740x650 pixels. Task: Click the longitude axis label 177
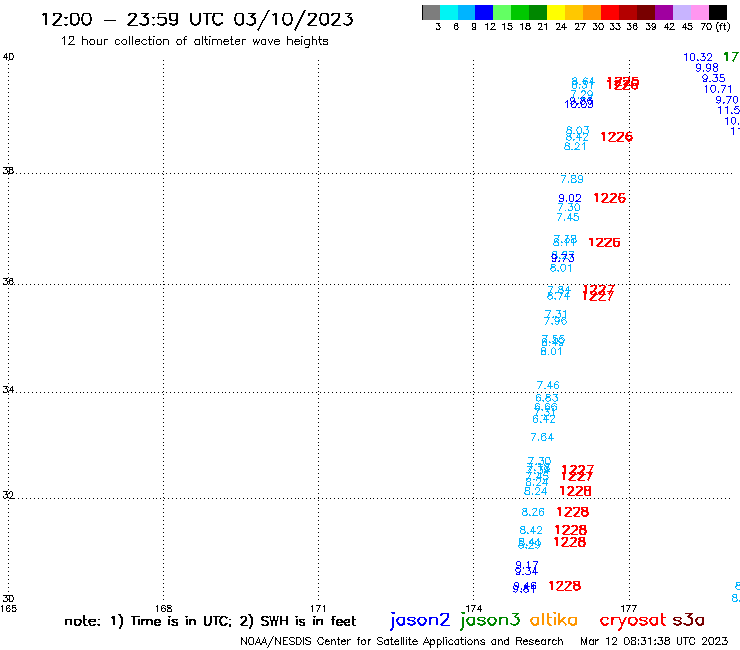pos(629,608)
